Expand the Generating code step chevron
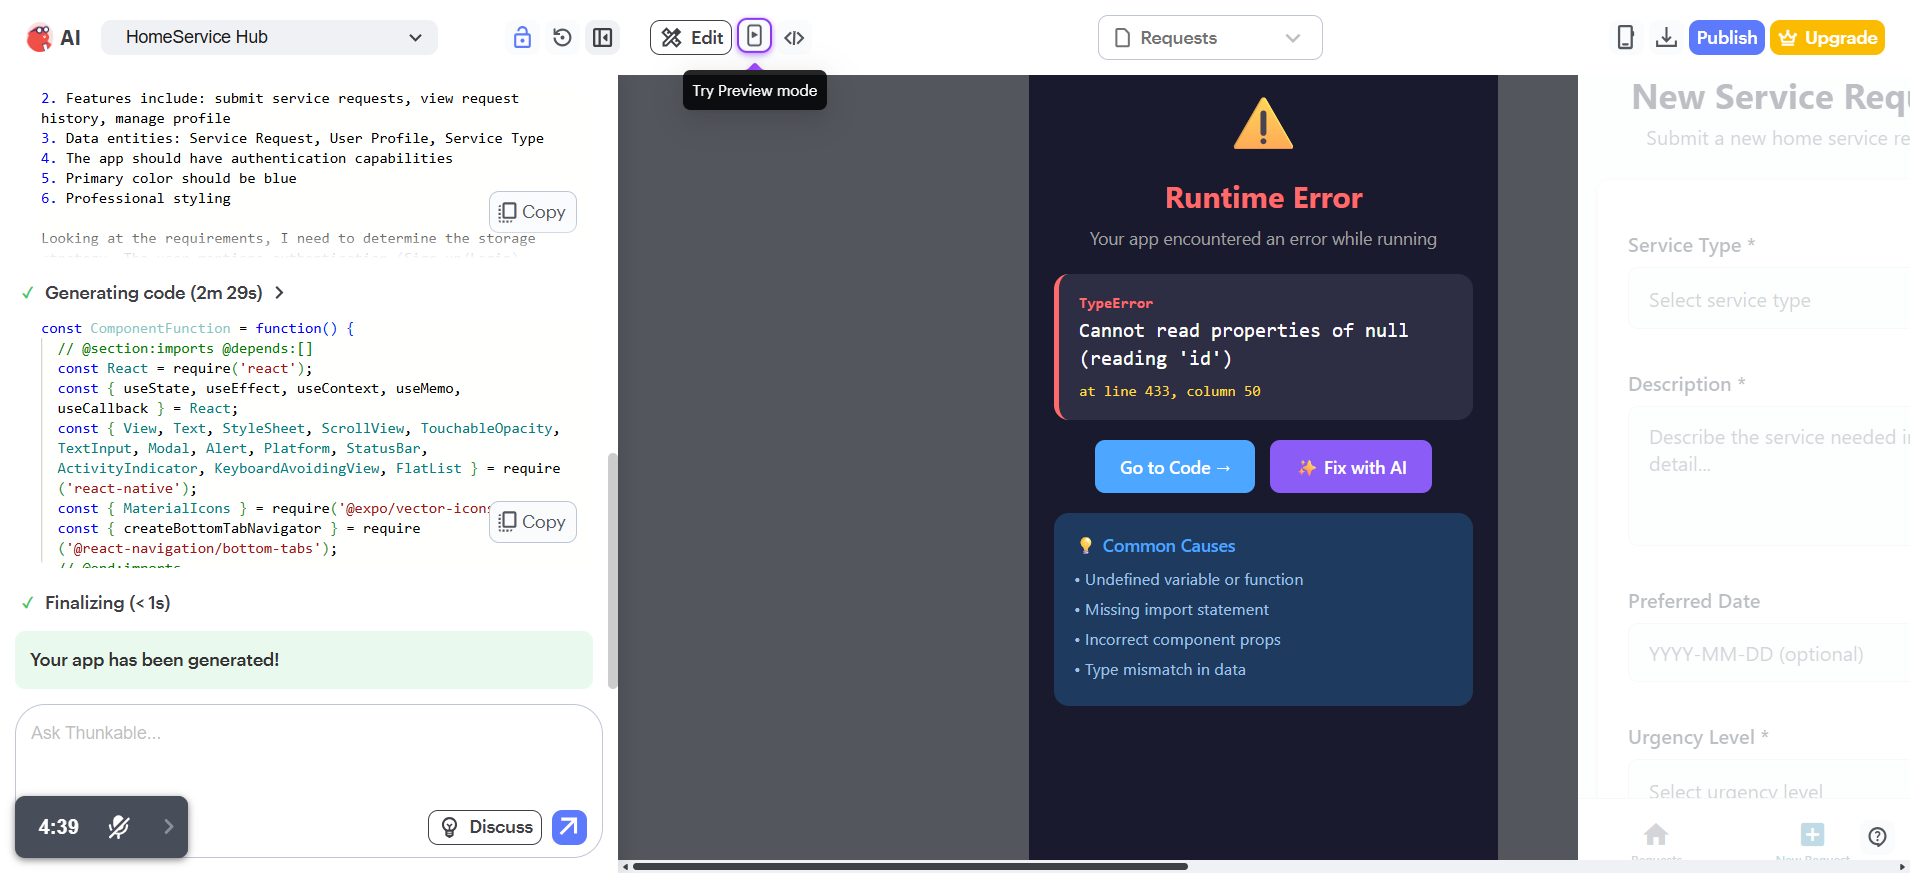1910x873 pixels. tap(280, 293)
